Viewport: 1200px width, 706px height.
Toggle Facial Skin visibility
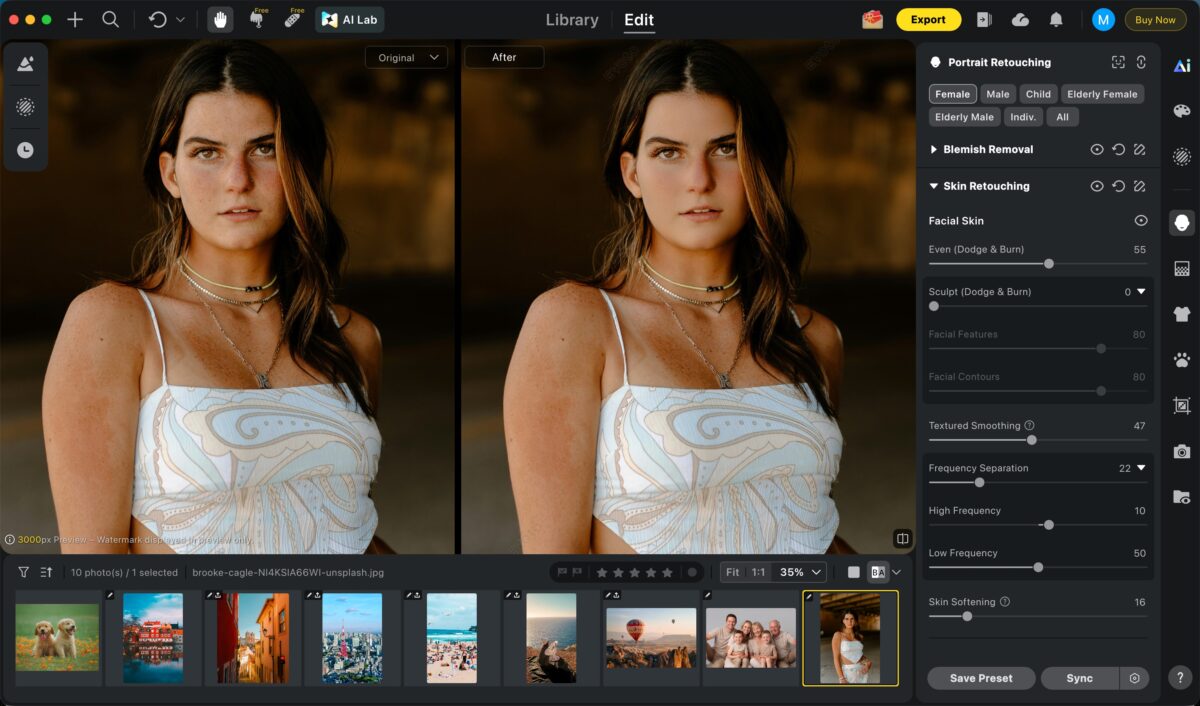pos(1140,220)
